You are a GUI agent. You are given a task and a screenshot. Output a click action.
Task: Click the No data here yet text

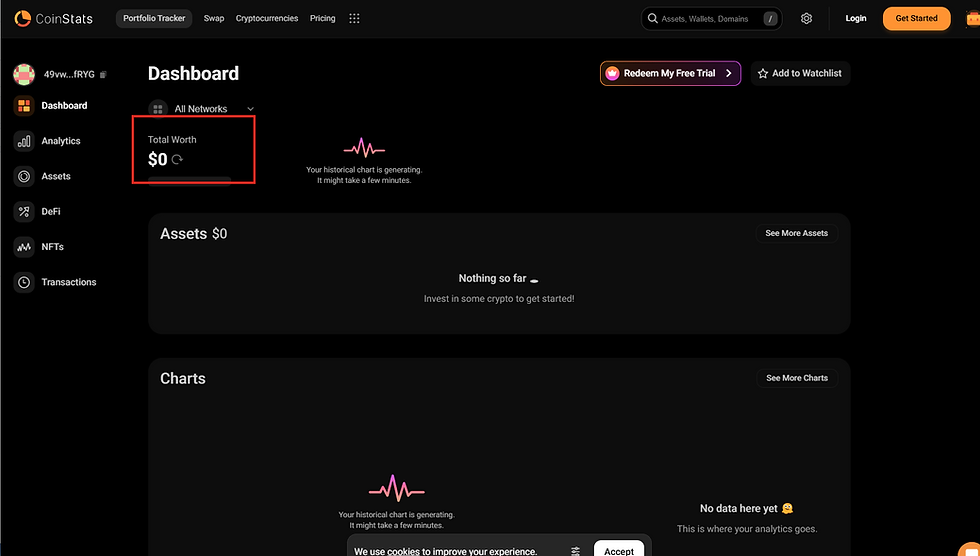[739, 509]
